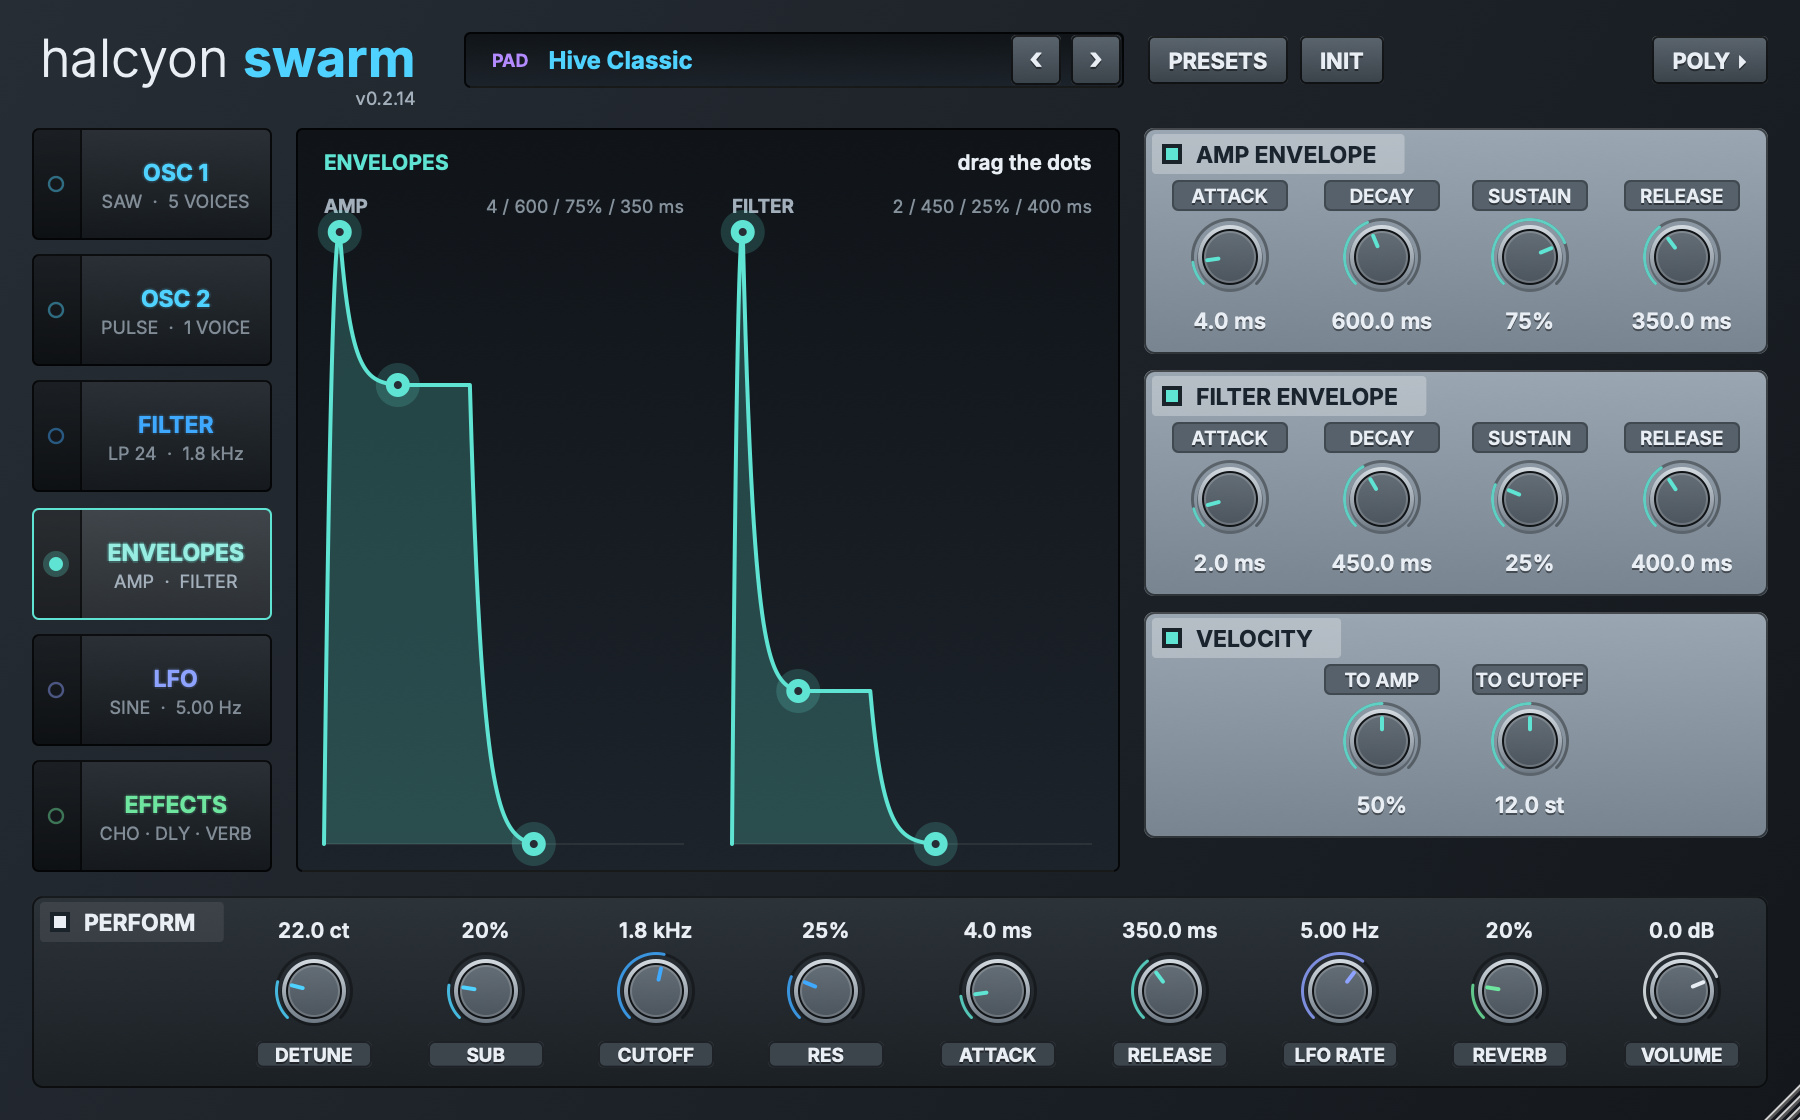The width and height of the screenshot is (1800, 1120).
Task: Toggle the LFO module power indicator
Action: point(56,690)
